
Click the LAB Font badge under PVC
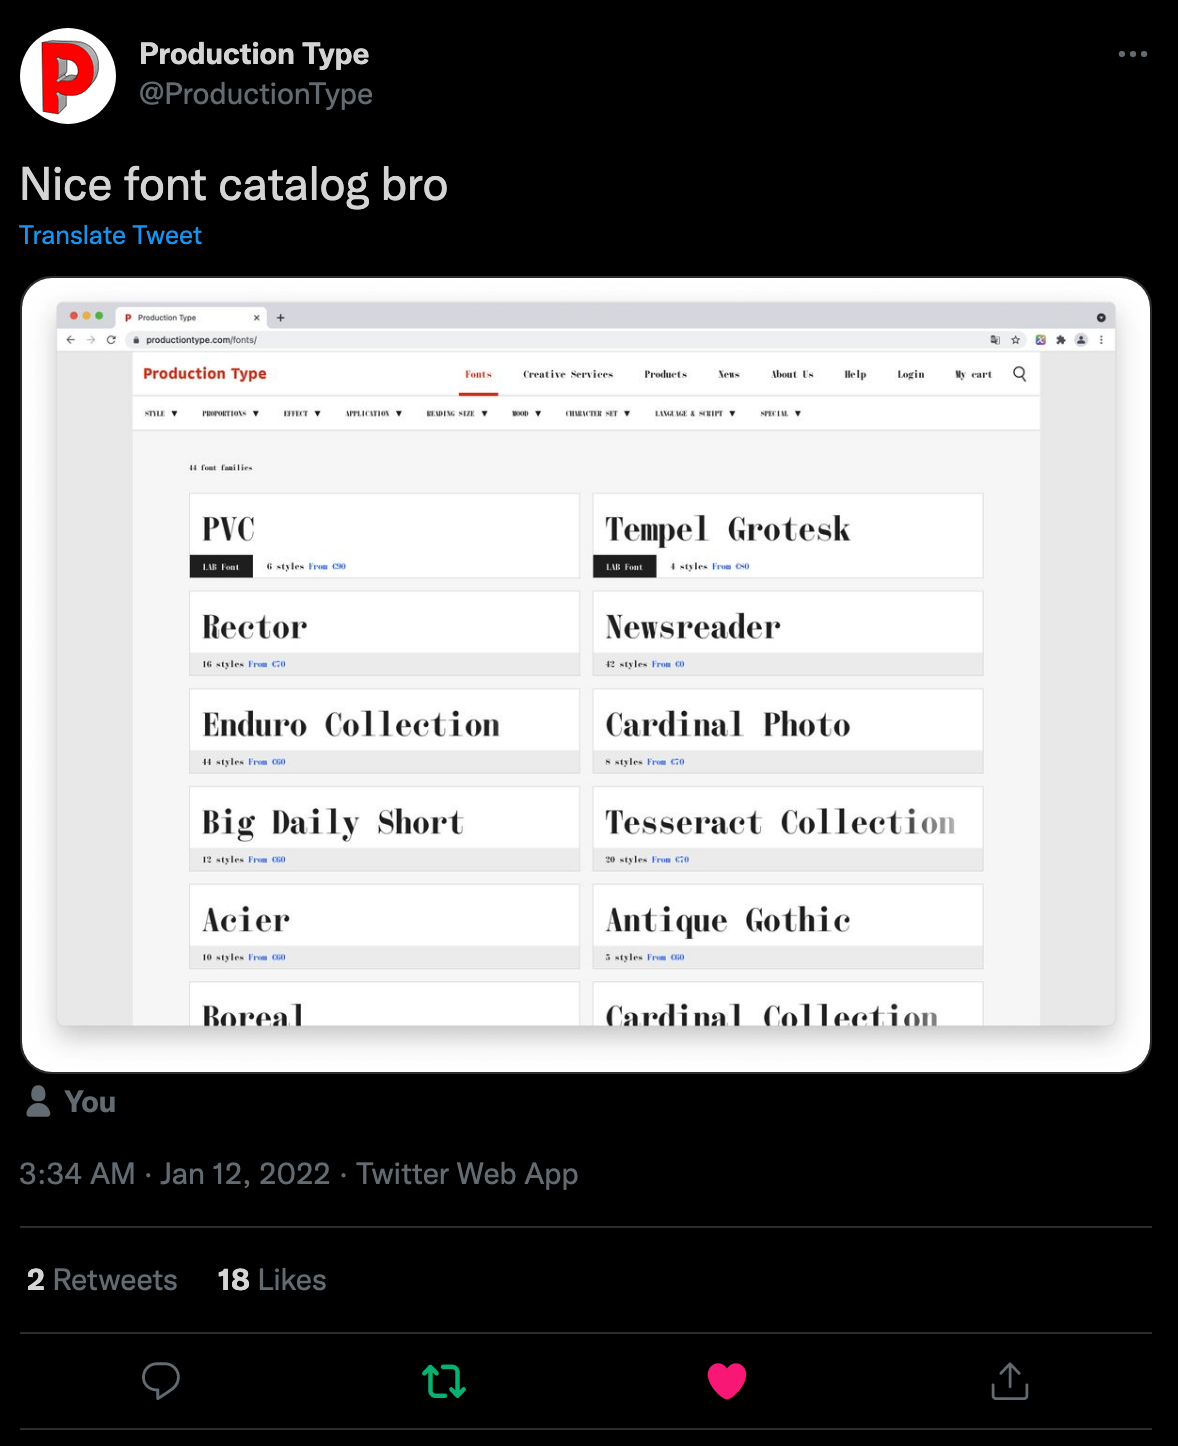click(221, 566)
